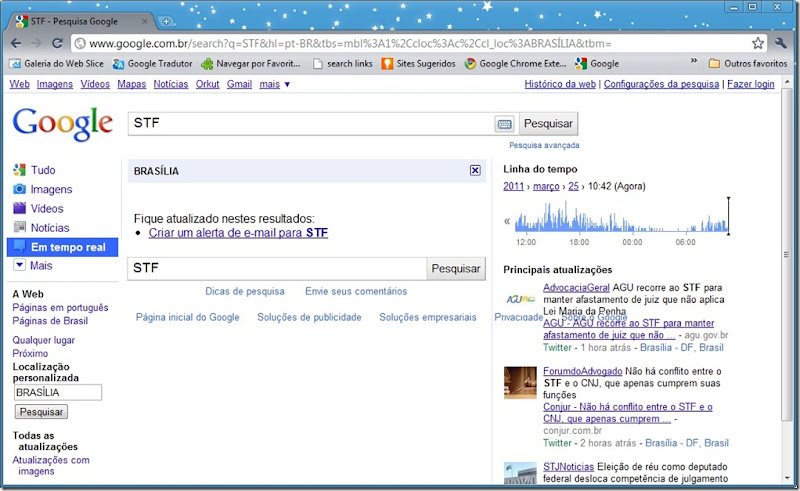800x491 pixels.
Task: Close the STF - Pesquisa Google tab
Action: [145, 21]
